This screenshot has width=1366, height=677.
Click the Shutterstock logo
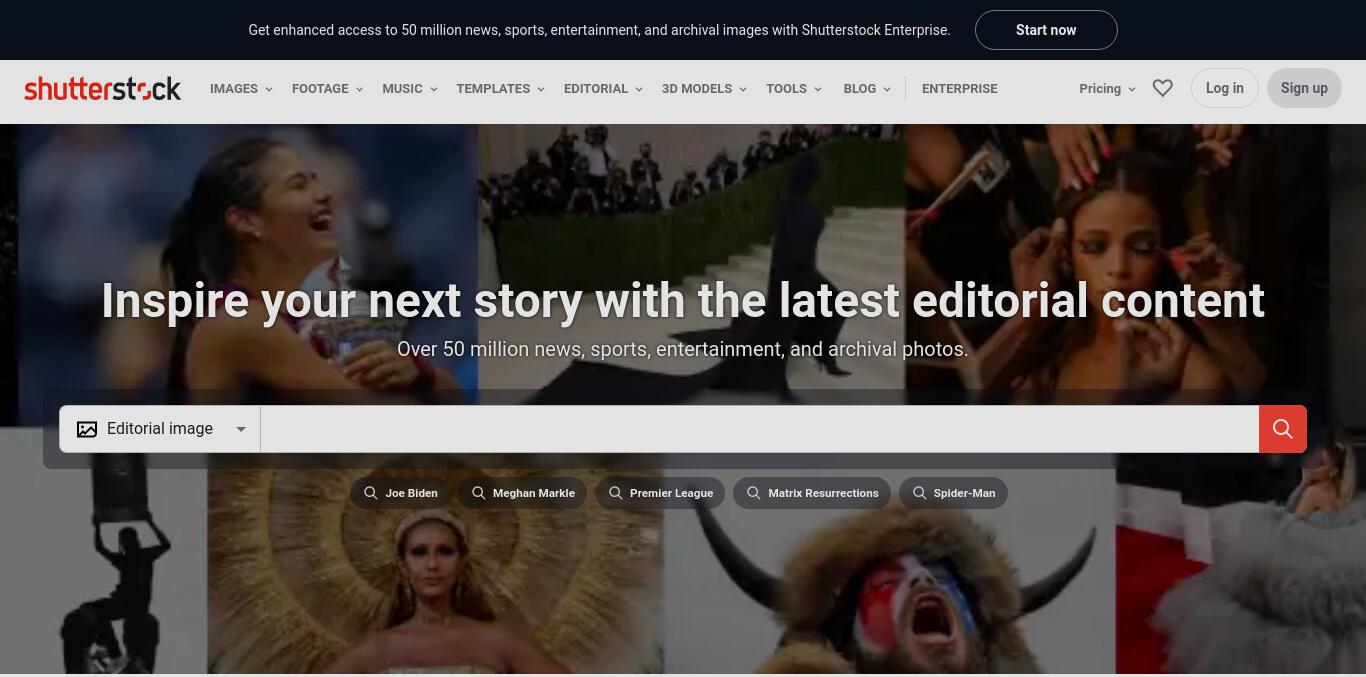102,88
